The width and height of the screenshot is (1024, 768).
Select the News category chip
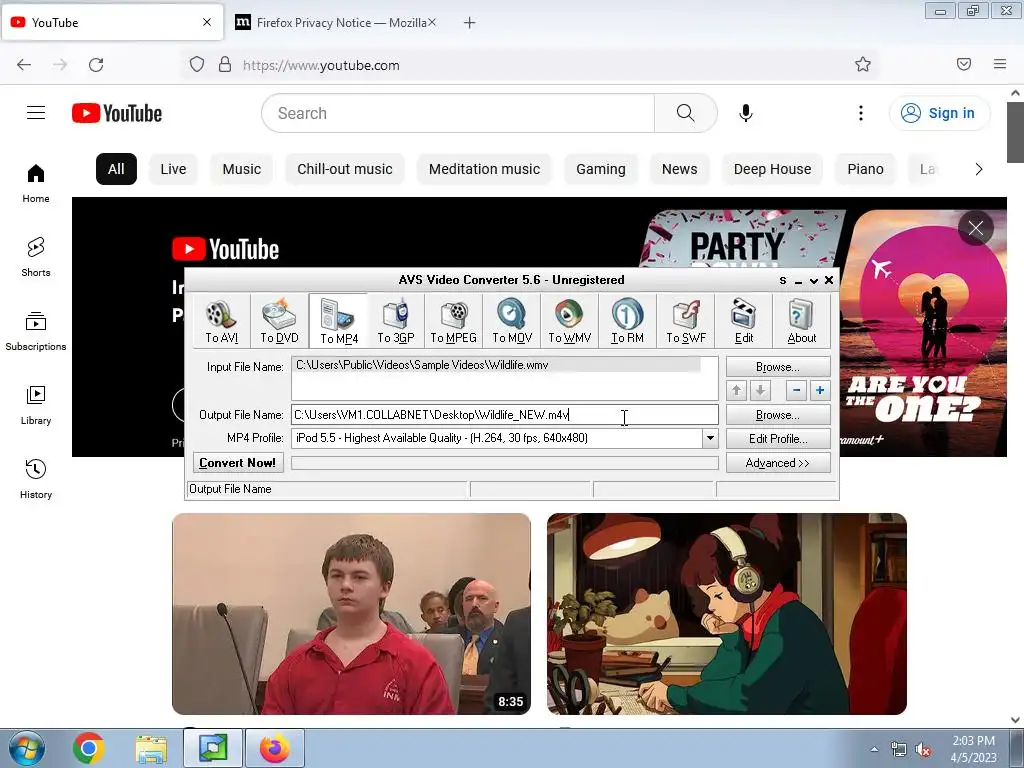[x=680, y=169]
